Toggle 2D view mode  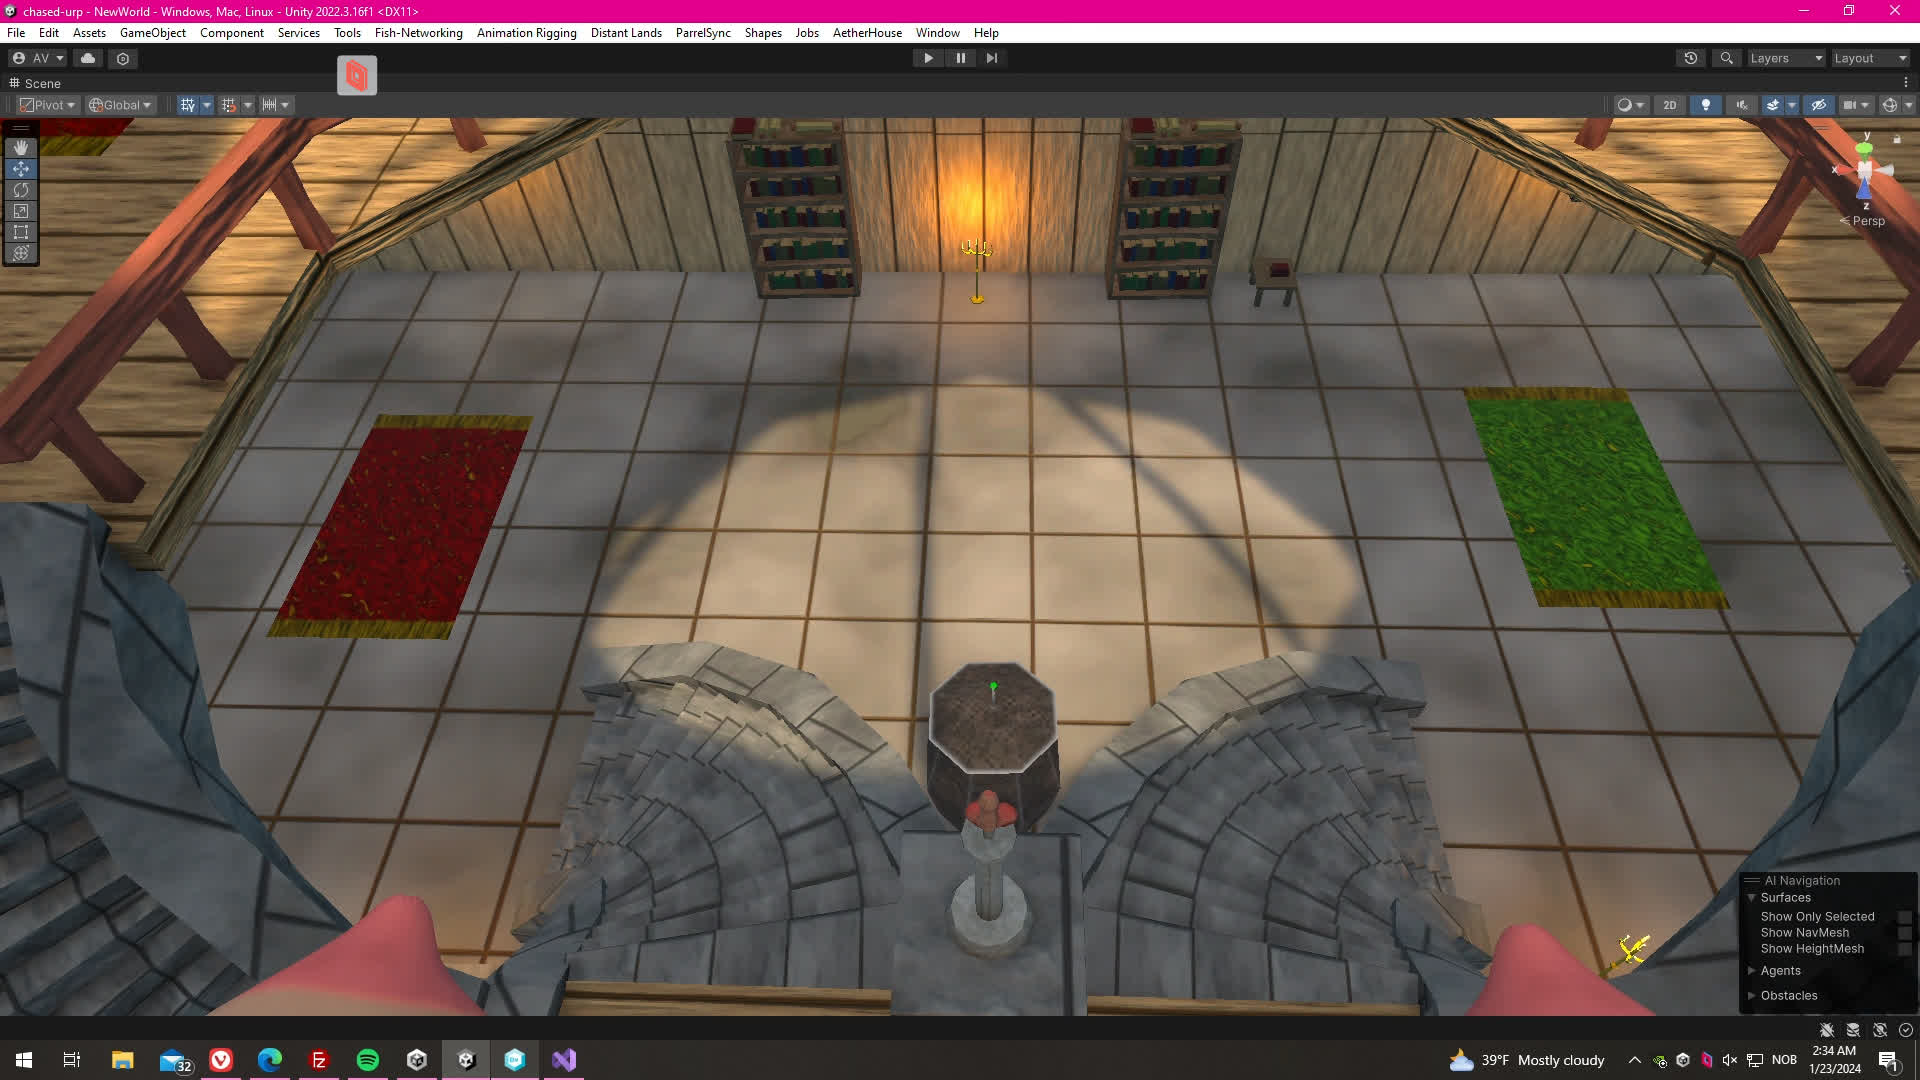1669,105
